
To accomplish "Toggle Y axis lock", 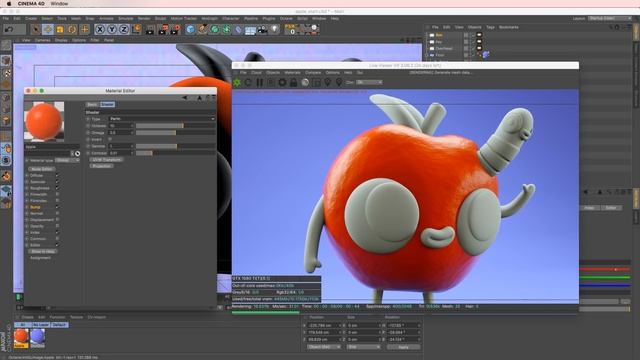I will click(x=112, y=29).
